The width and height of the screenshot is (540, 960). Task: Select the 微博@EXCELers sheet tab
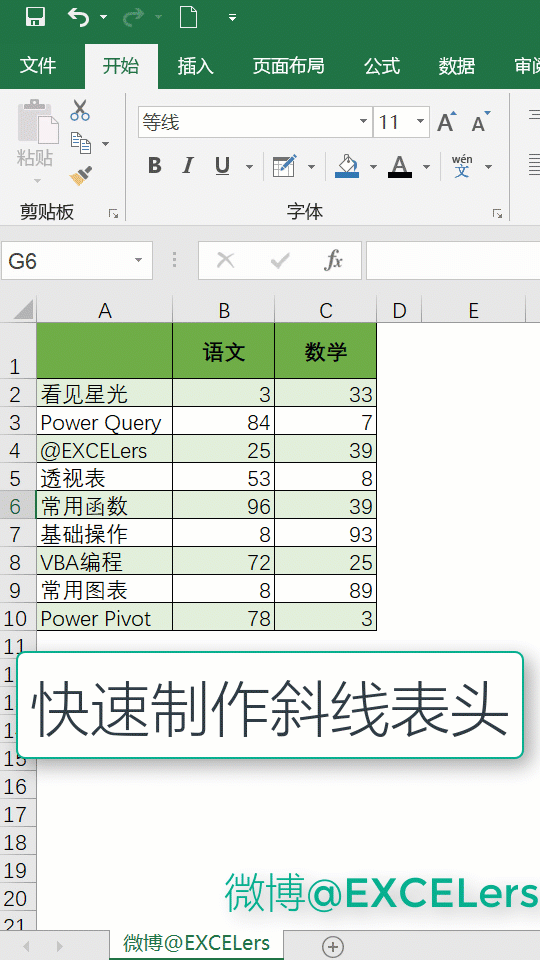pyautogui.click(x=197, y=943)
